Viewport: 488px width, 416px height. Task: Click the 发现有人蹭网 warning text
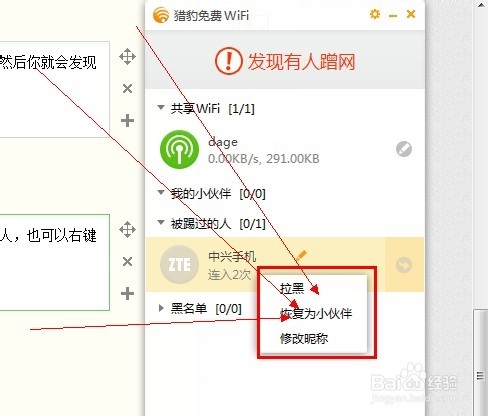coord(301,61)
